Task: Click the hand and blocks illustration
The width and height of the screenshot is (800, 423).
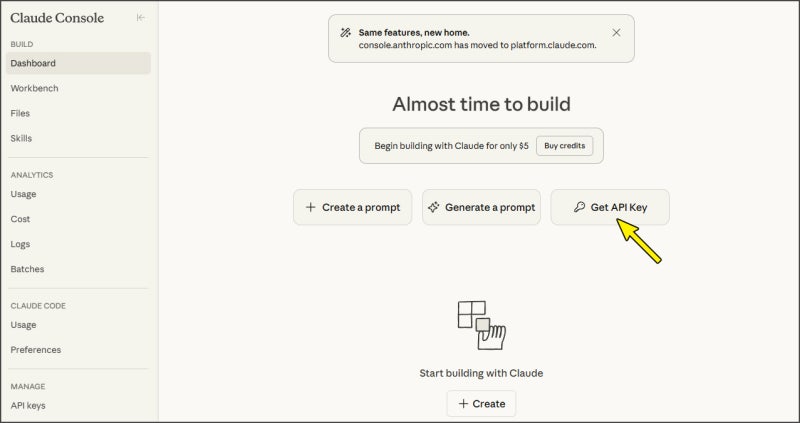Action: (x=481, y=325)
